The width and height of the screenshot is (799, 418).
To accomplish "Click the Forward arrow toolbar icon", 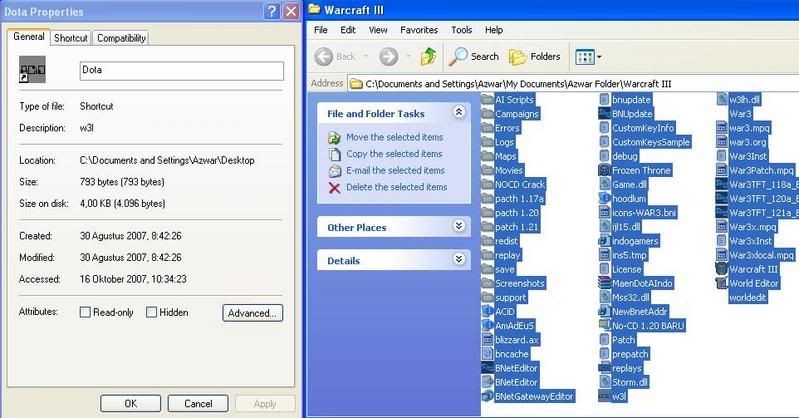I will click(388, 57).
